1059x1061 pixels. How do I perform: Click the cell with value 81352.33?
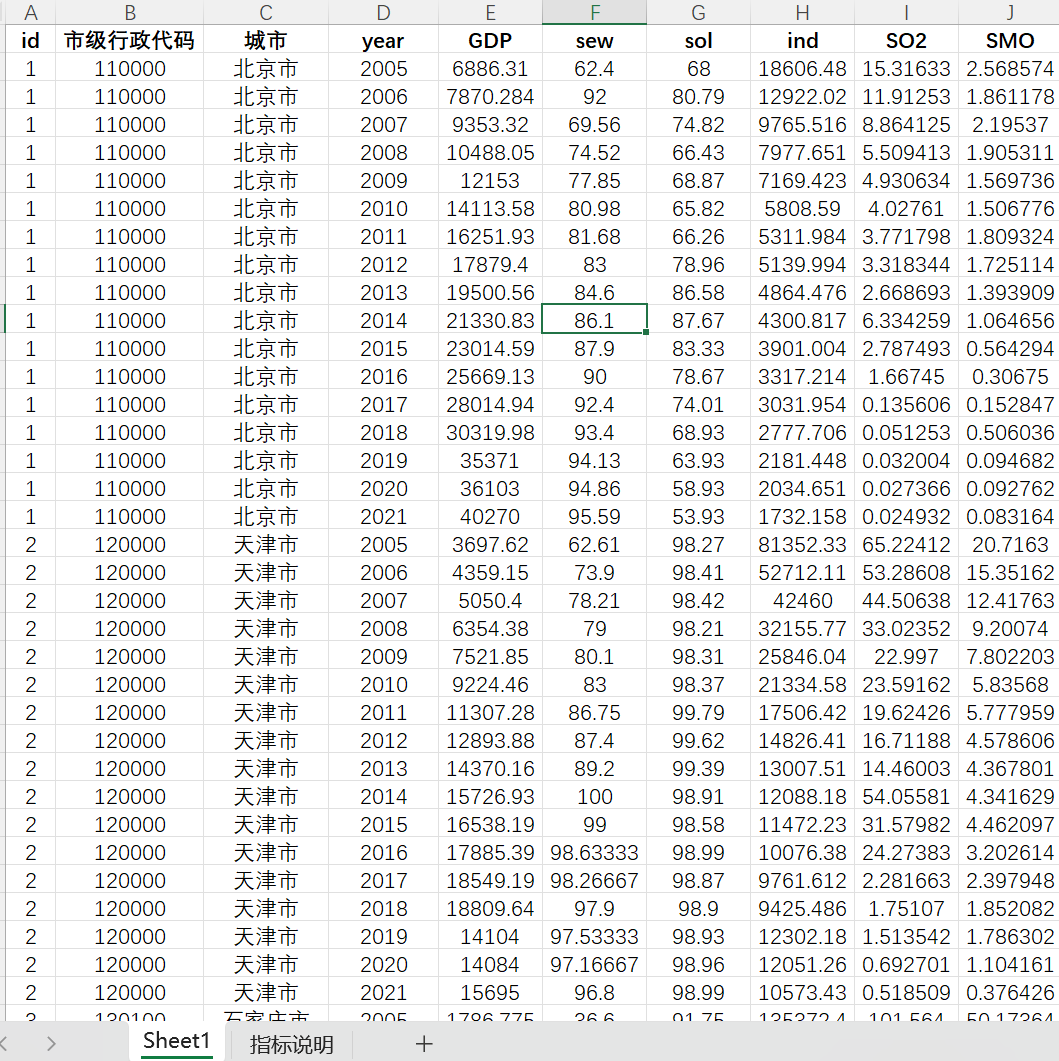pos(803,544)
